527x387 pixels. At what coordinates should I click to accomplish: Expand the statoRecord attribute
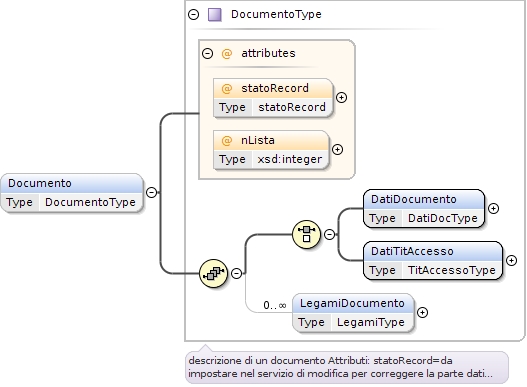point(341,98)
